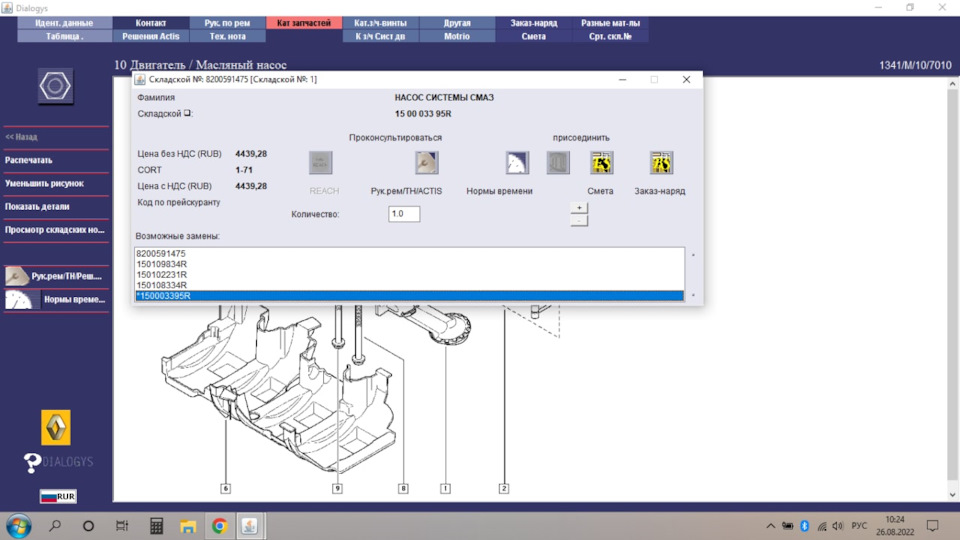Click the main vertical scrollbar down arrow
The width and height of the screenshot is (960, 540).
953,495
